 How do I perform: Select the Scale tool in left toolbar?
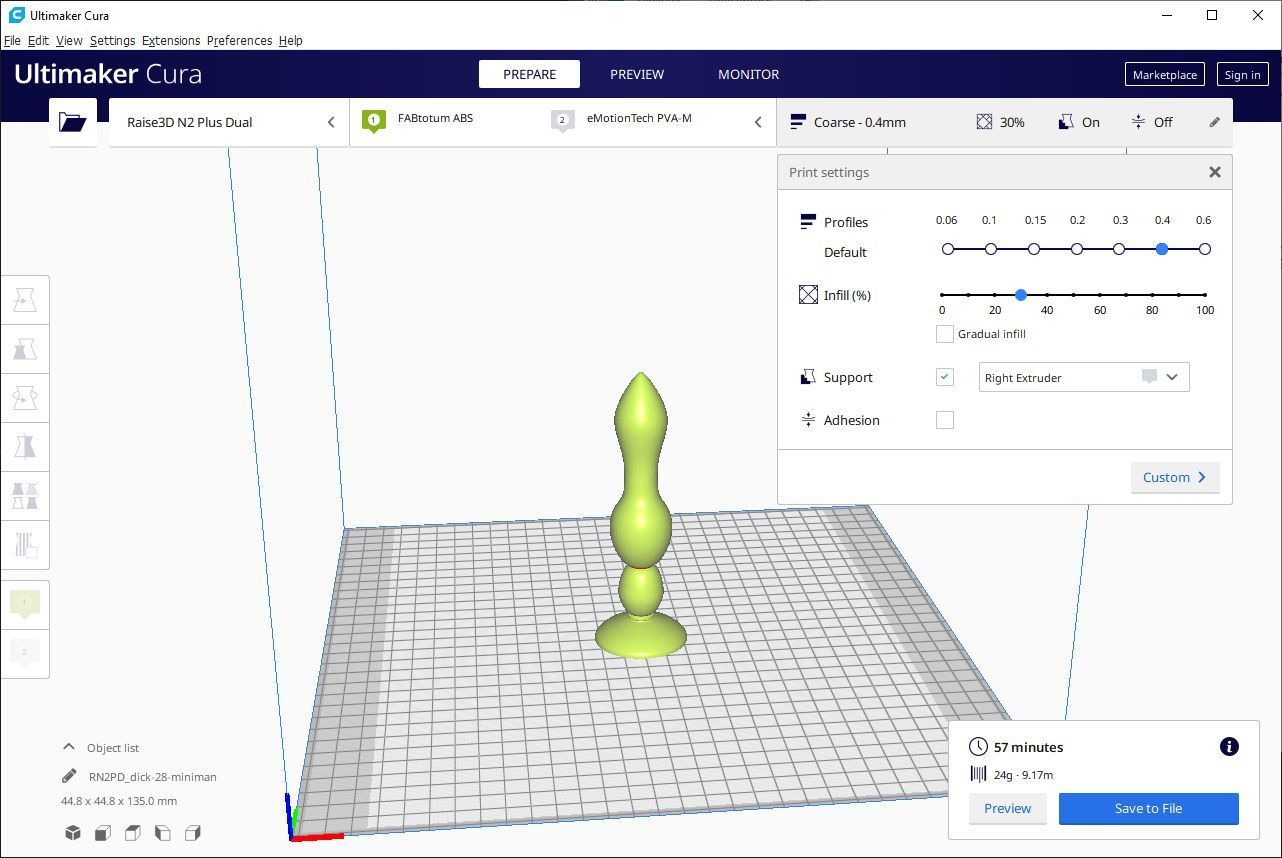coord(25,349)
